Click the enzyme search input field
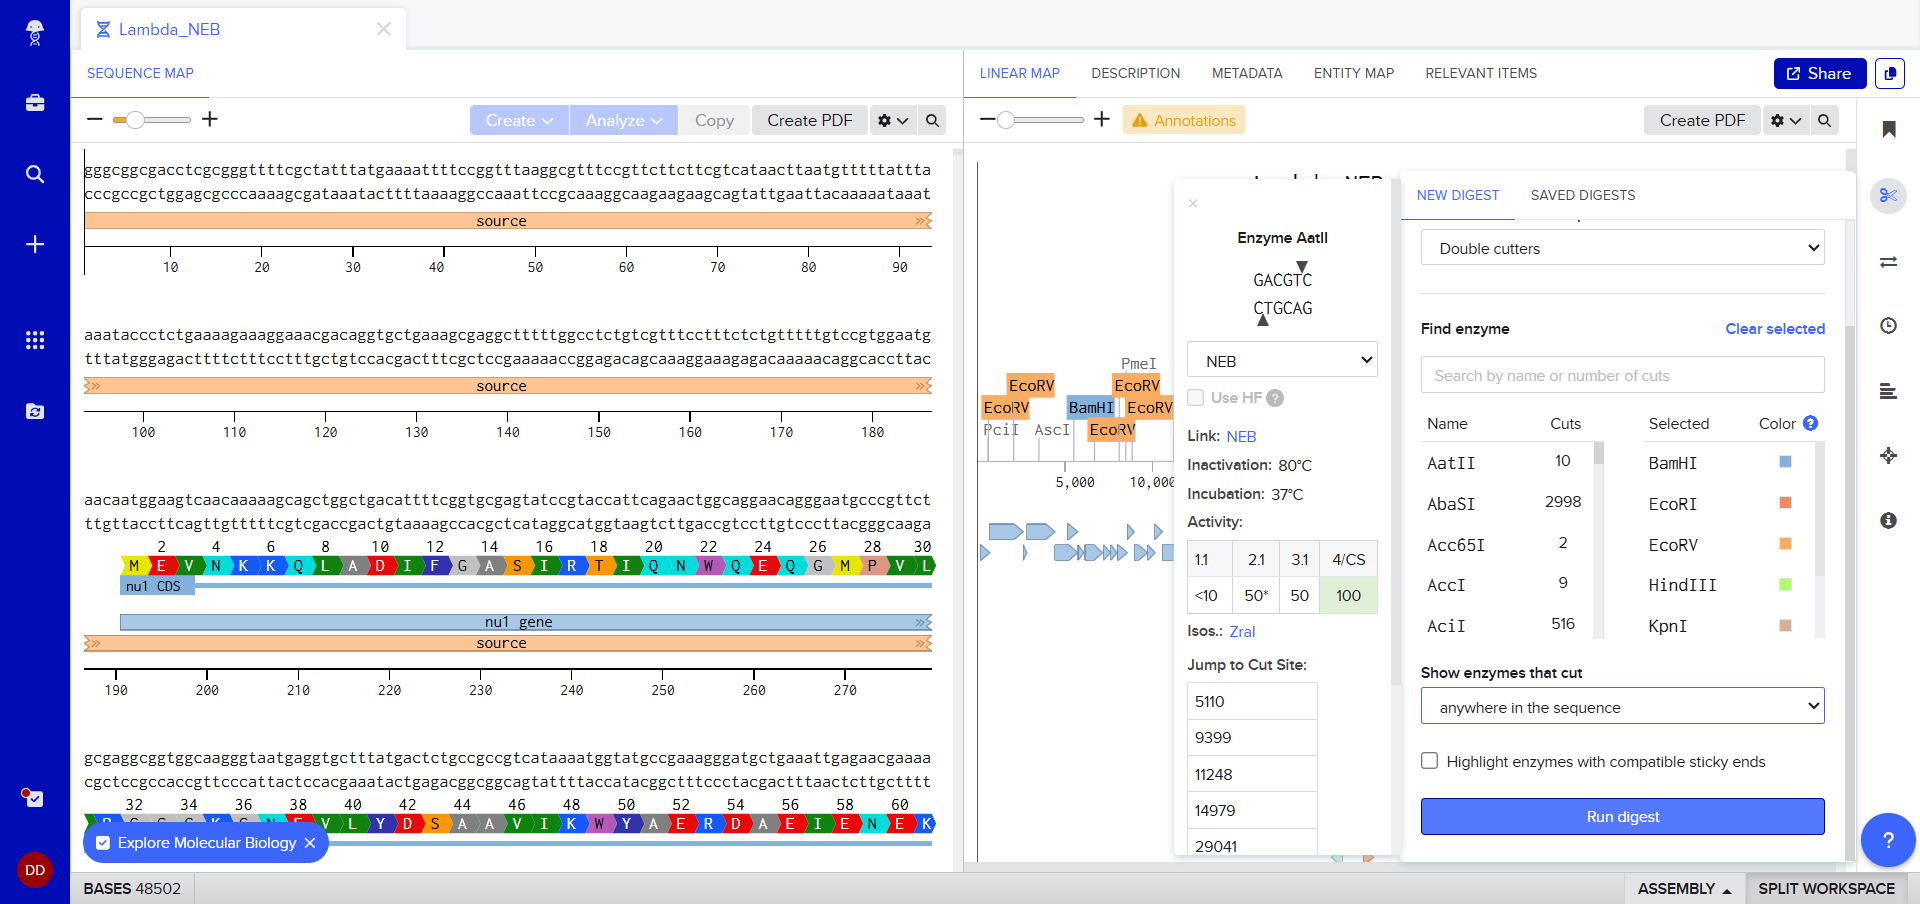 click(1622, 376)
